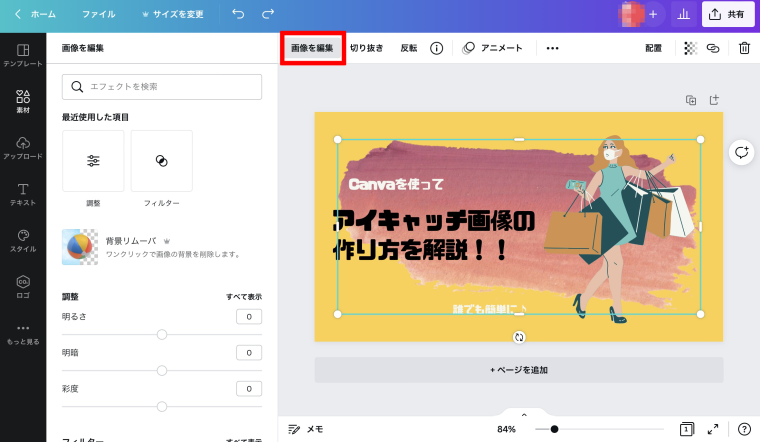Select the 明暗 value box
The width and height of the screenshot is (760, 442).
click(x=249, y=353)
